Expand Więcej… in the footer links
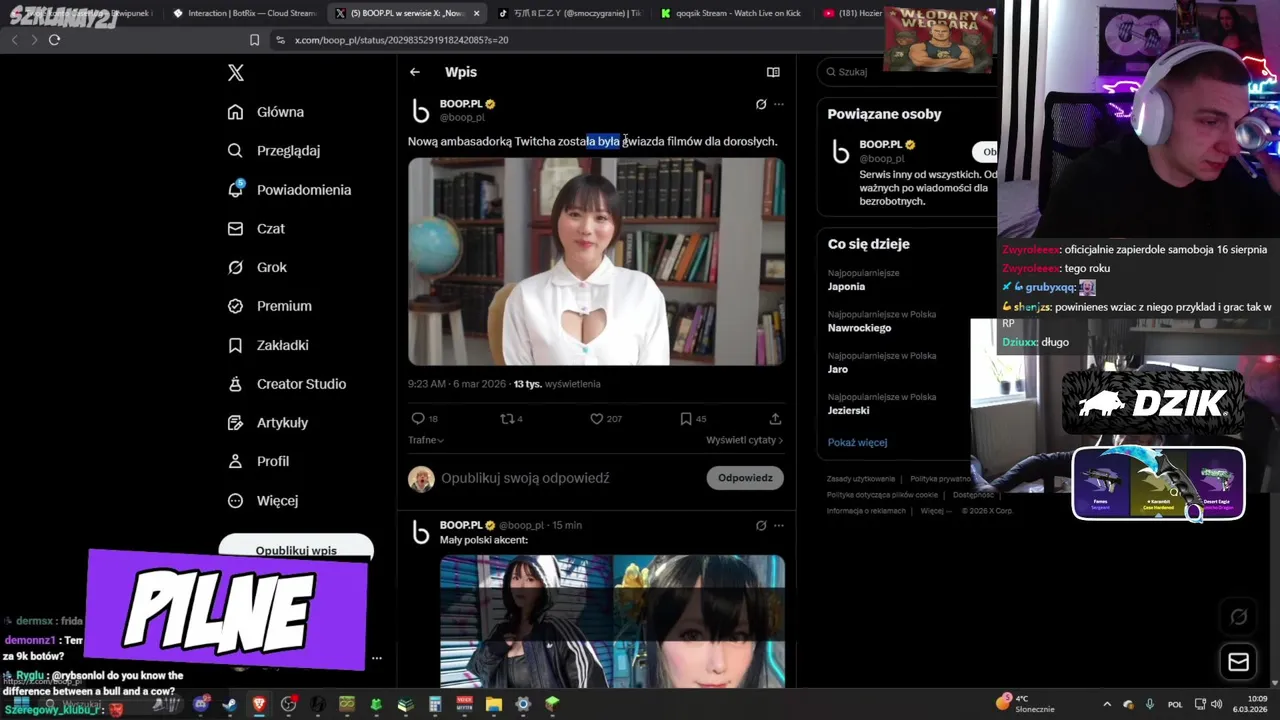The width and height of the screenshot is (1280, 720). 935,511
